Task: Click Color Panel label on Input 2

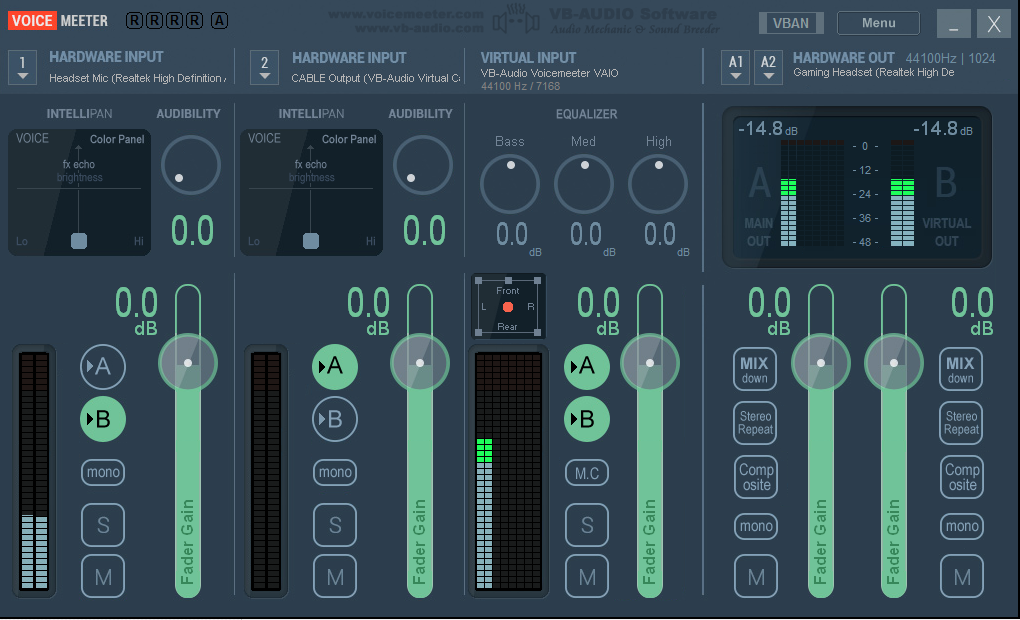Action: pos(349,139)
